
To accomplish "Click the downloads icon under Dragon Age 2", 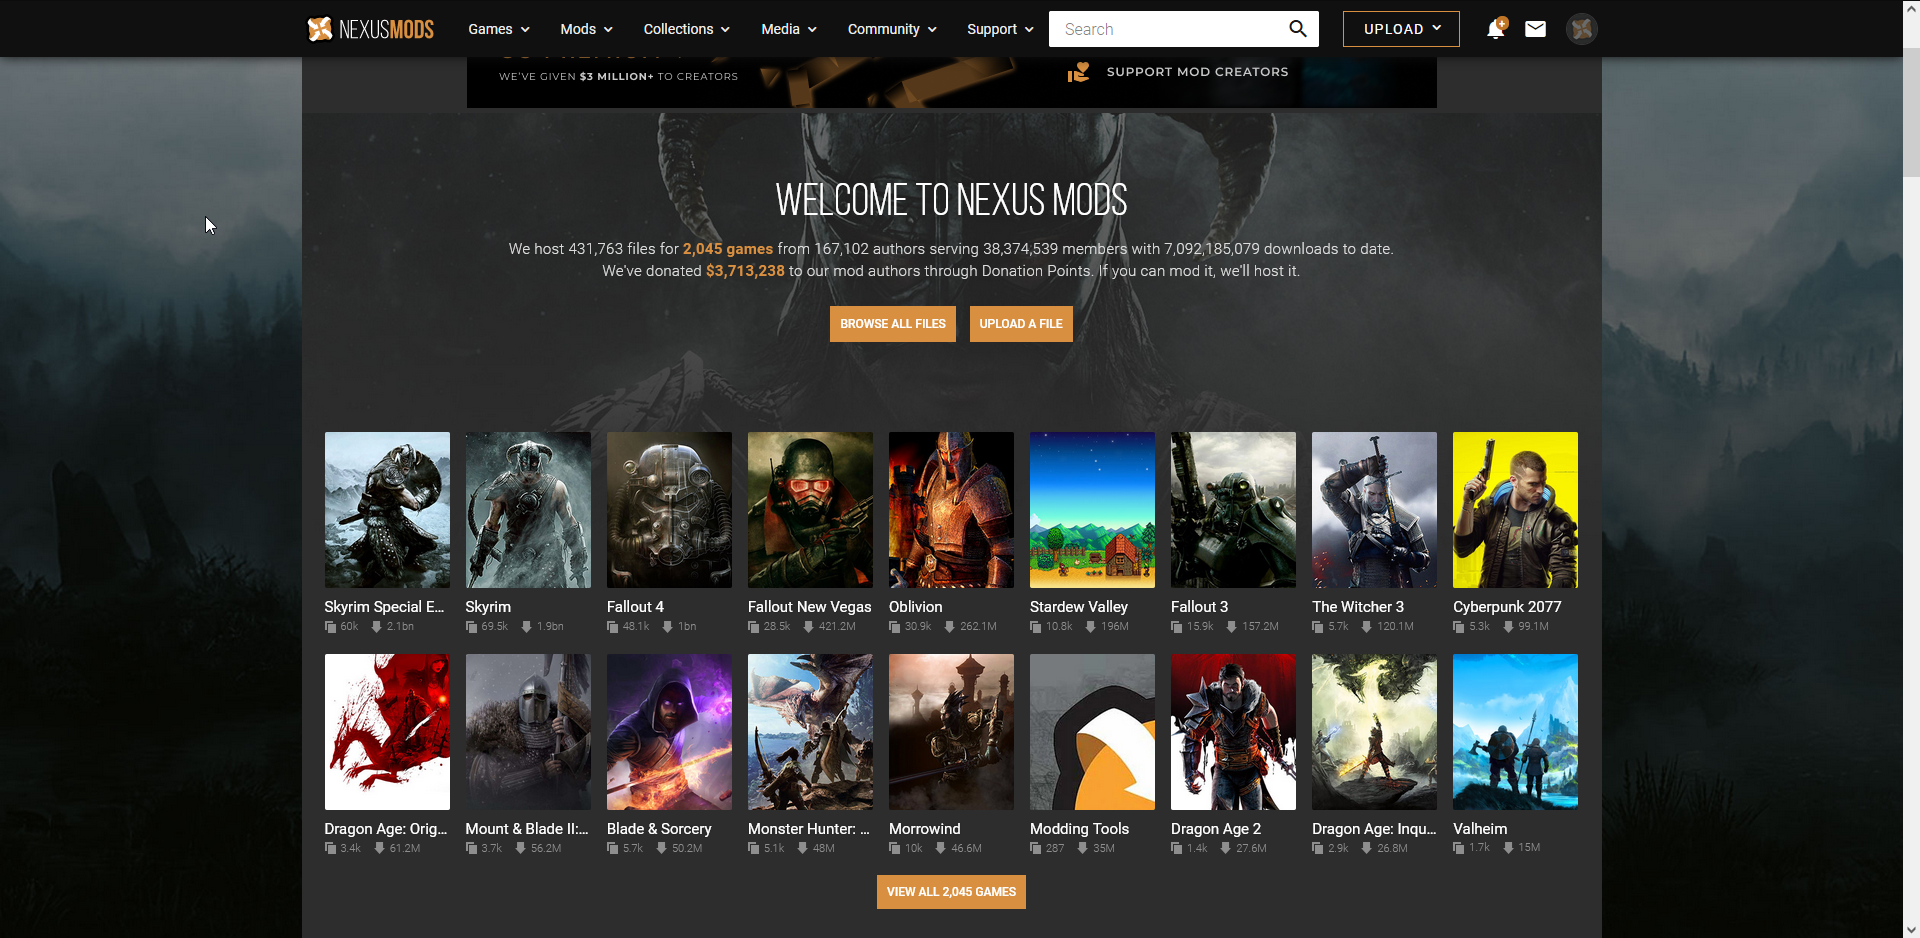I will [1225, 848].
